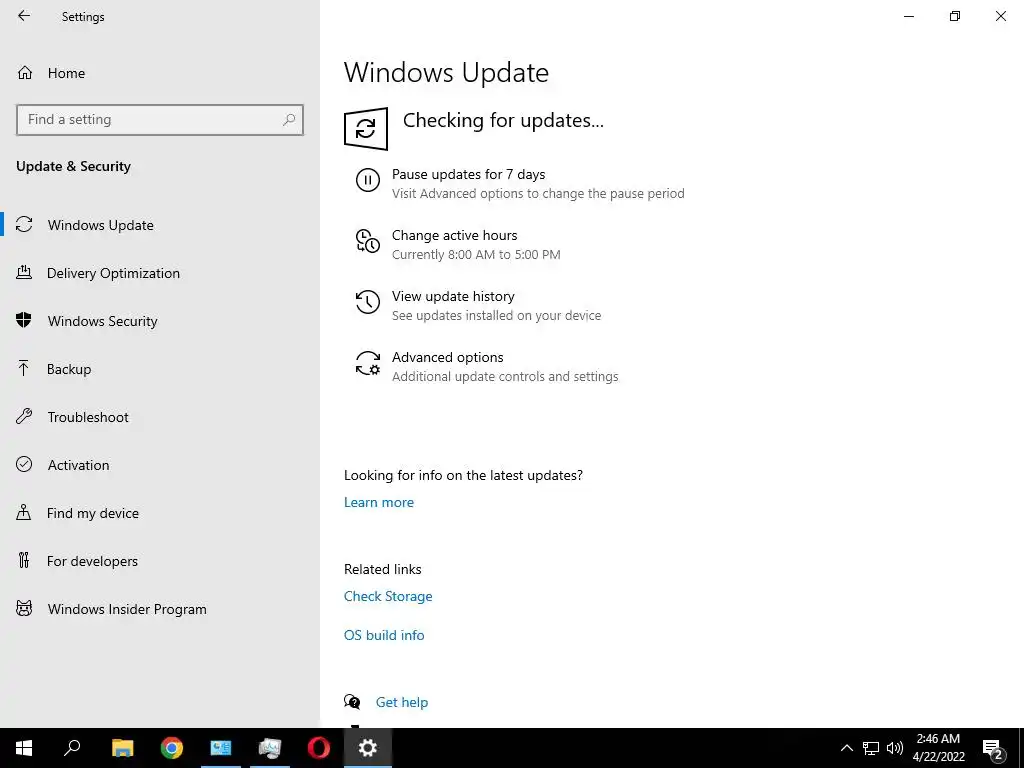Open For developers settings
The width and height of the screenshot is (1024, 768).
tap(160, 561)
